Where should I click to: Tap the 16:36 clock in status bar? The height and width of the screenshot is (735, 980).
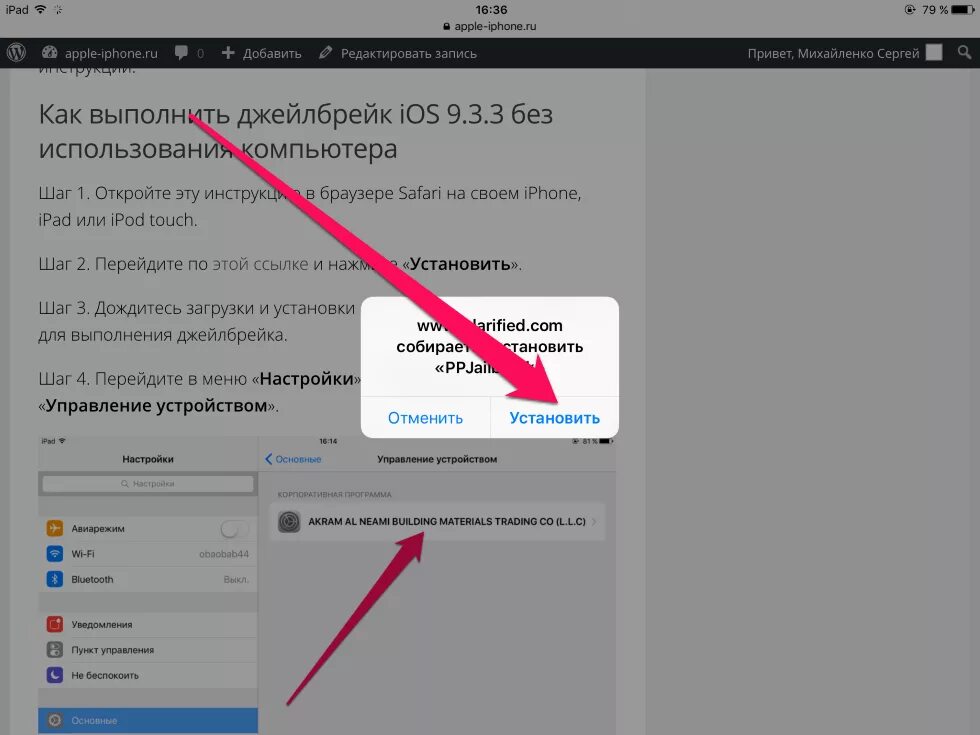[491, 9]
